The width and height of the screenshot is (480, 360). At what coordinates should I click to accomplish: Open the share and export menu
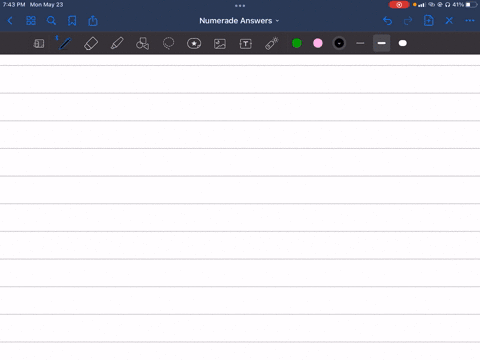[93, 21]
